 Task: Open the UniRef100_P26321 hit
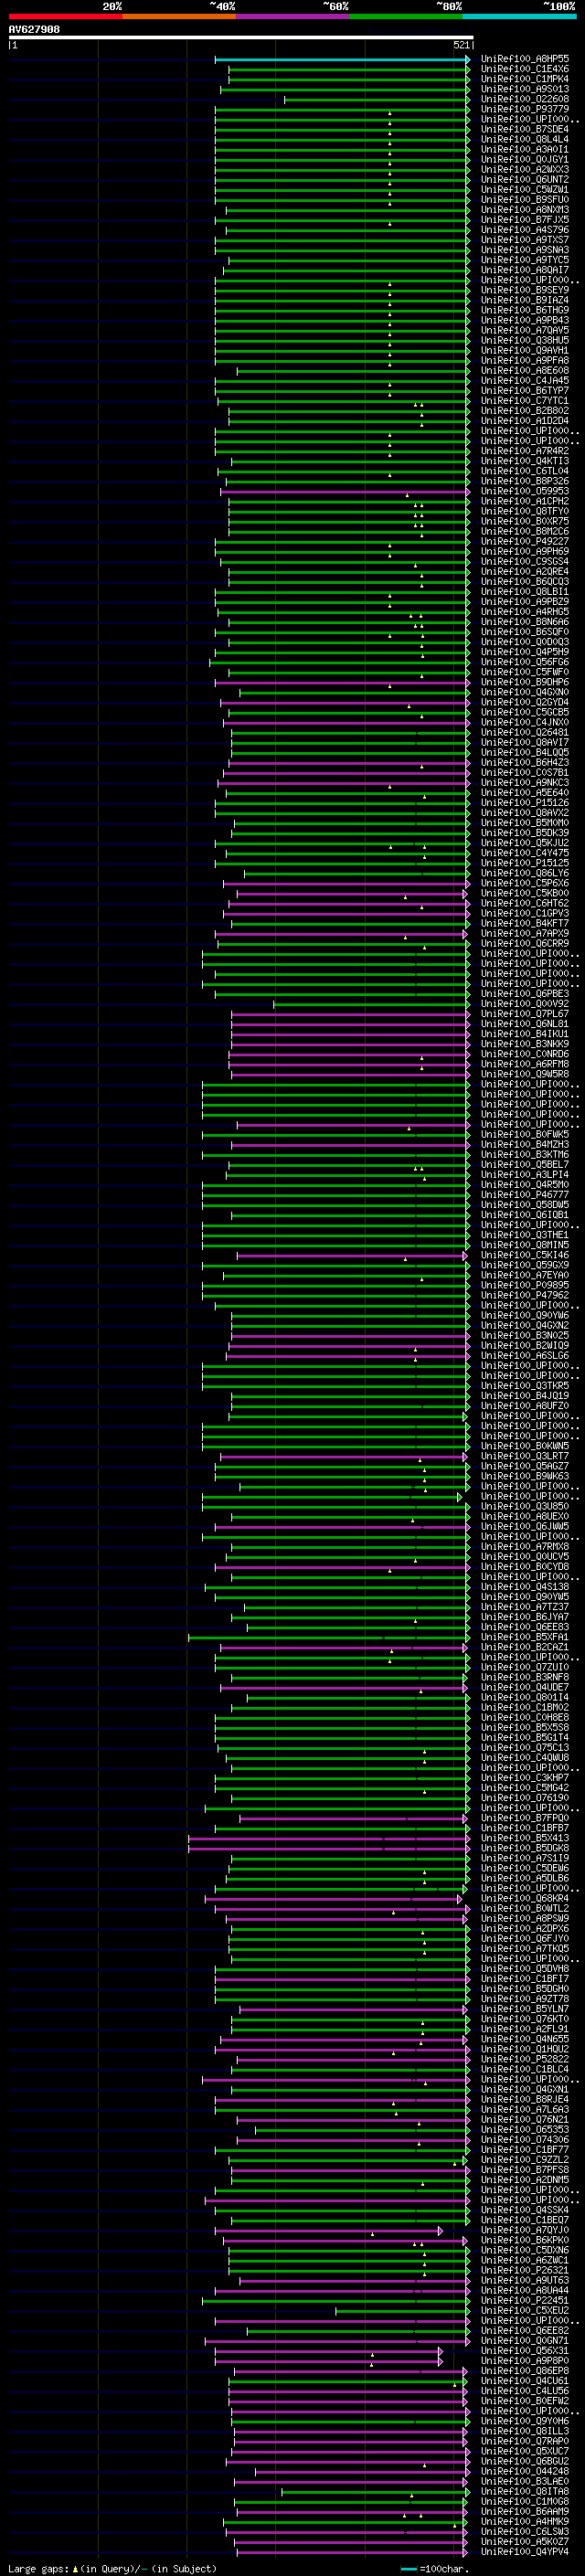524,2270
